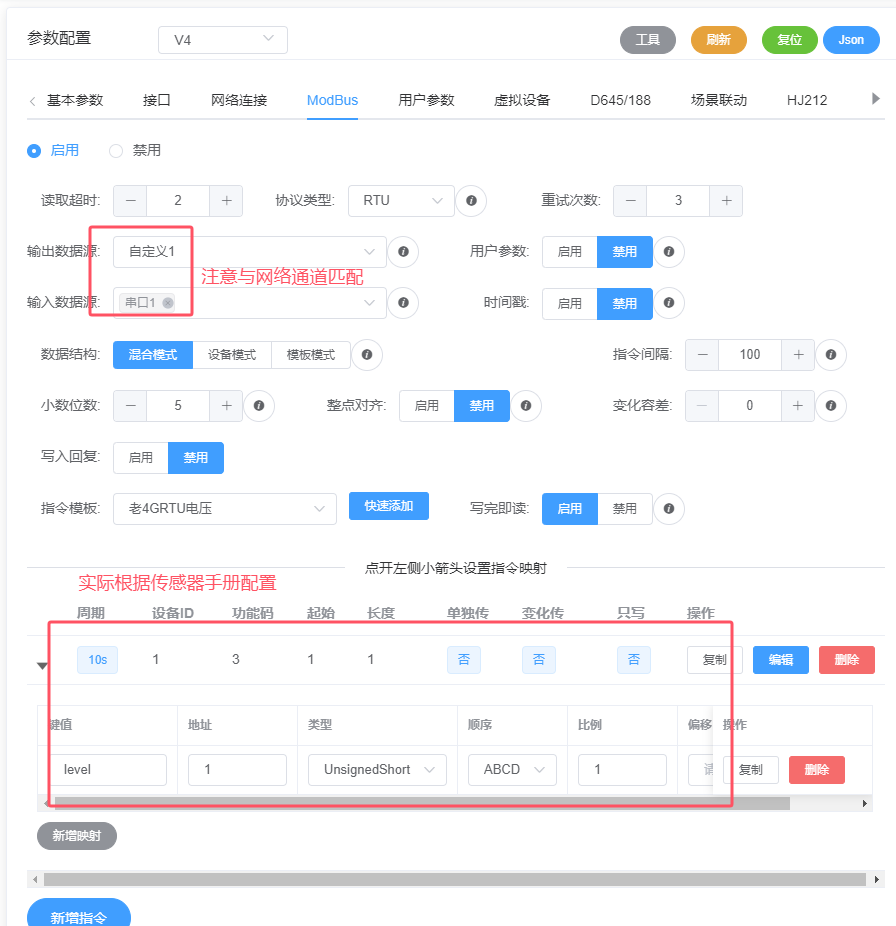Open 指令模板 老4GRTU电压 dropdown

click(225, 508)
